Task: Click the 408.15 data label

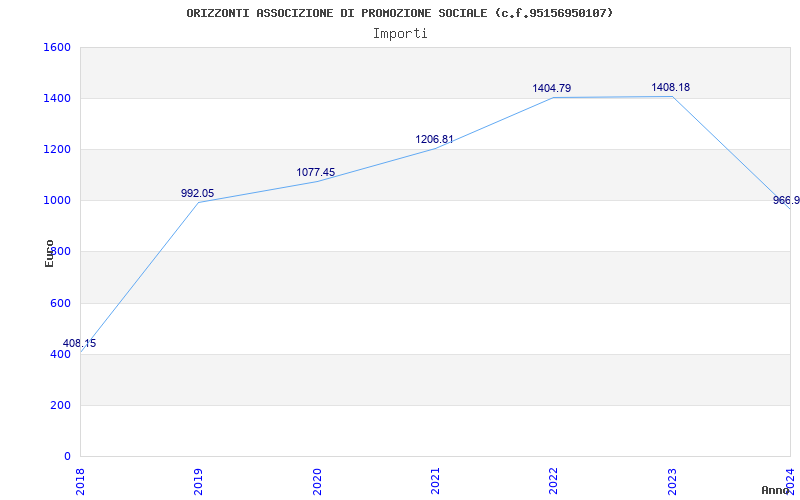Action: (79, 343)
